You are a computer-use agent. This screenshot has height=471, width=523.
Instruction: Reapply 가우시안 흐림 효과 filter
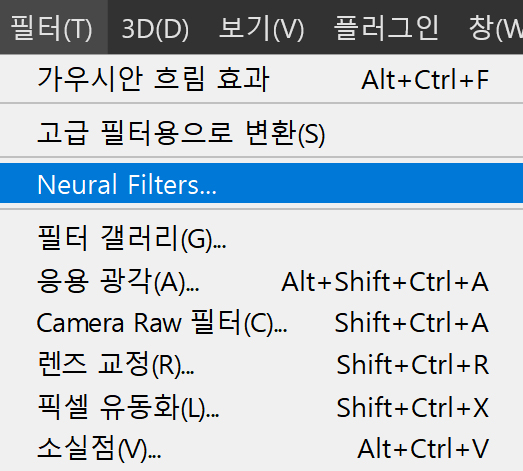262,79
